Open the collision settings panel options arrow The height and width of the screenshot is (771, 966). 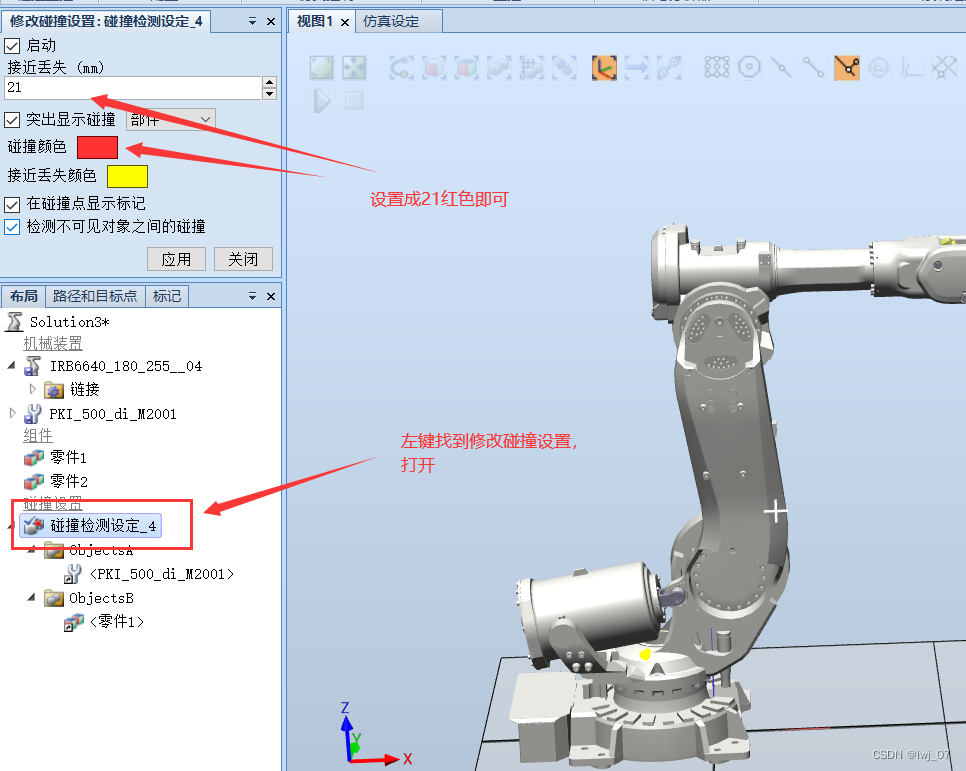click(x=252, y=22)
